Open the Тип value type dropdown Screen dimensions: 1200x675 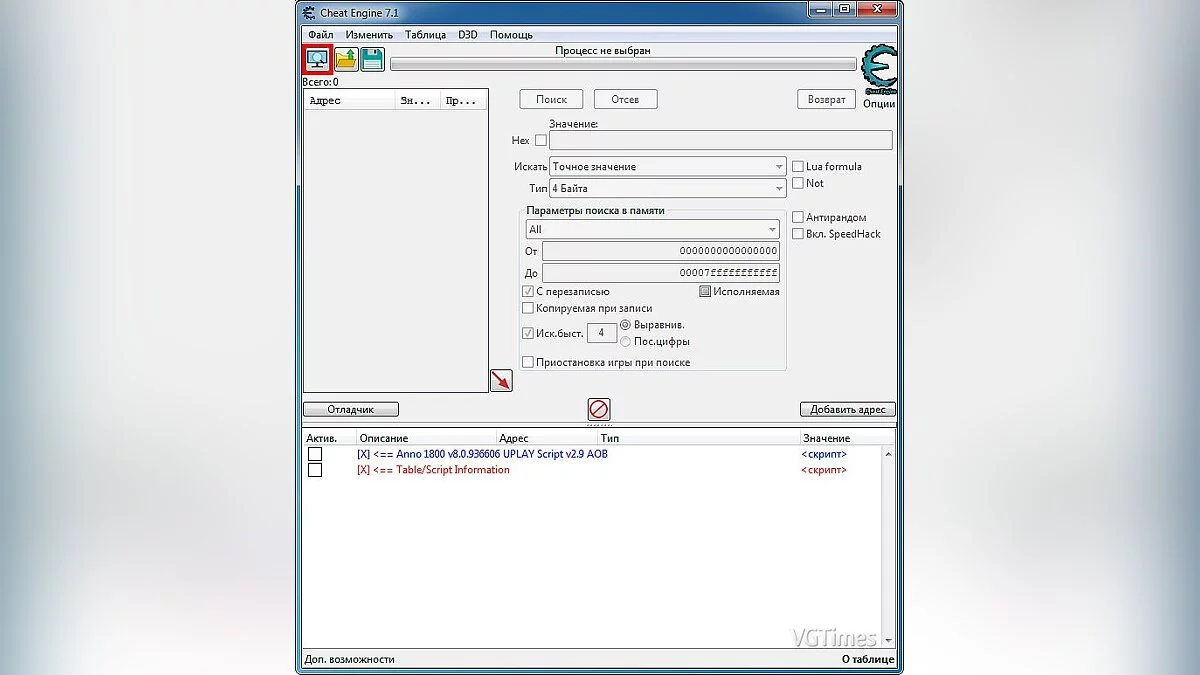(667, 189)
